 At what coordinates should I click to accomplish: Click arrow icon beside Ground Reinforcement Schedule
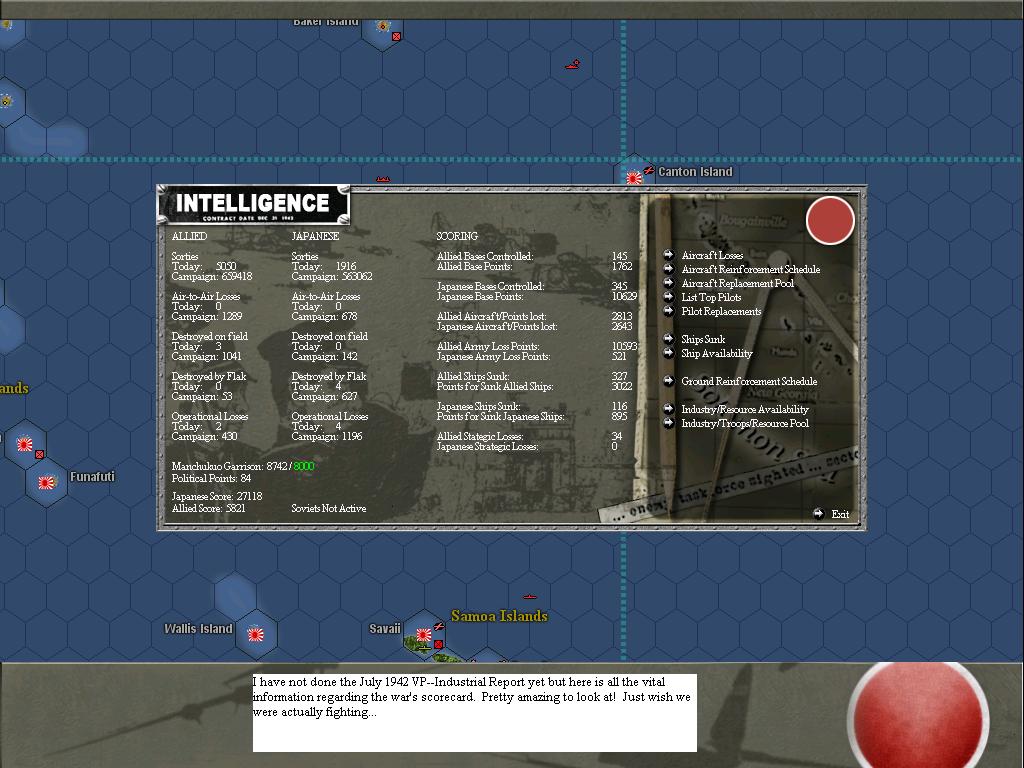pos(669,381)
